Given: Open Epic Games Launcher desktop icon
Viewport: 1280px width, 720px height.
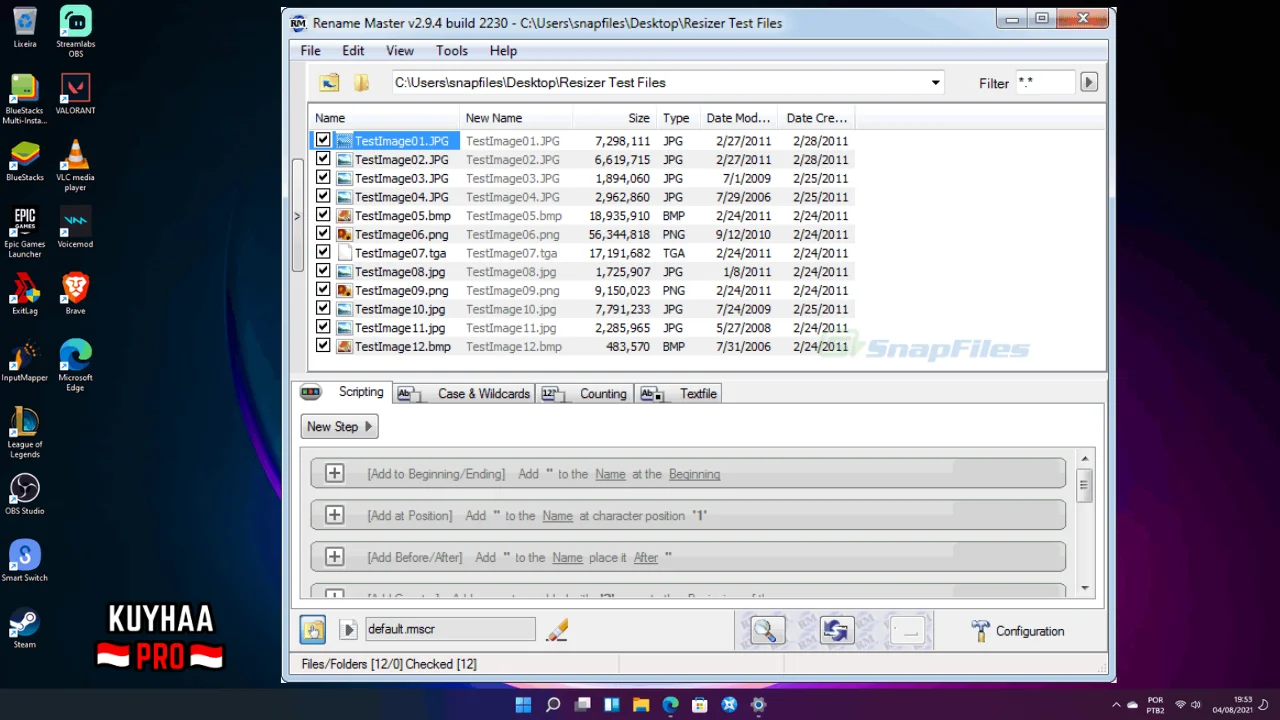Looking at the screenshot, I should (25, 232).
